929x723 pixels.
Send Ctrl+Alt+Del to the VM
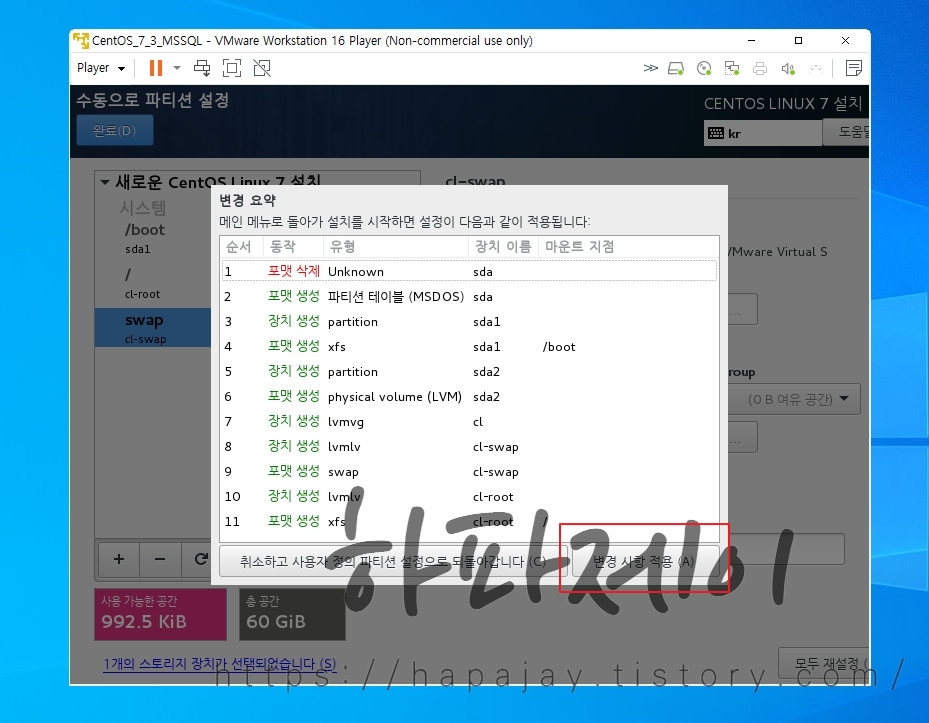click(x=202, y=68)
